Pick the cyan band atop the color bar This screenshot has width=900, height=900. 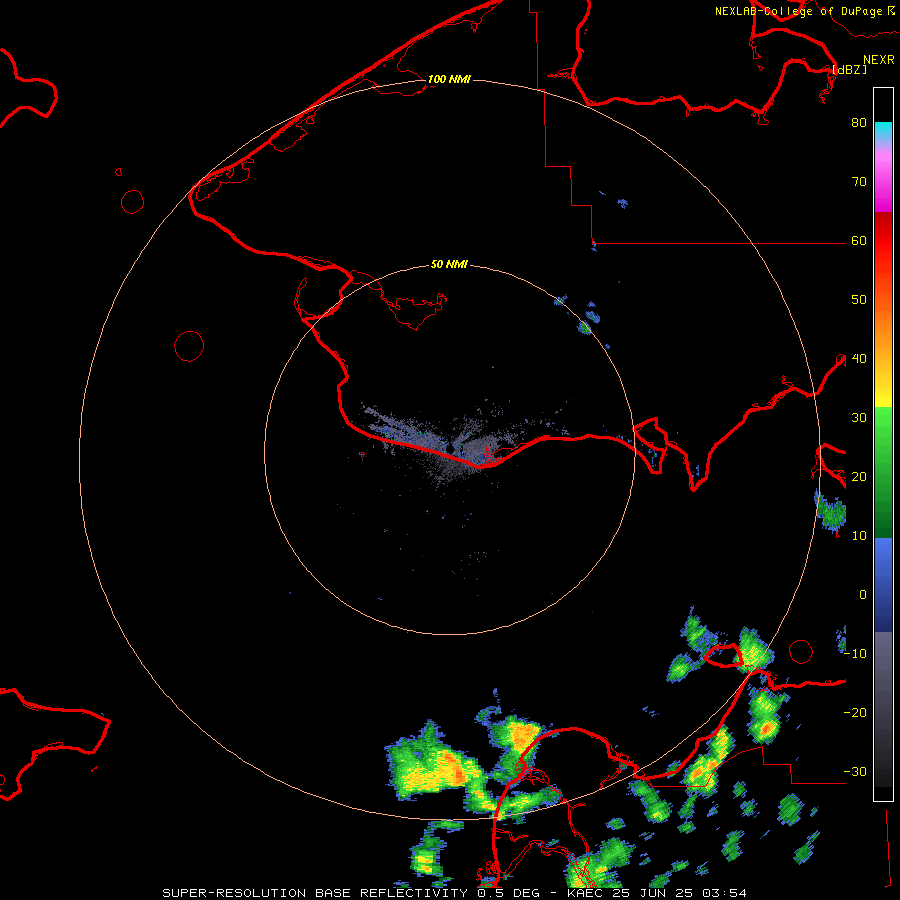click(x=883, y=131)
